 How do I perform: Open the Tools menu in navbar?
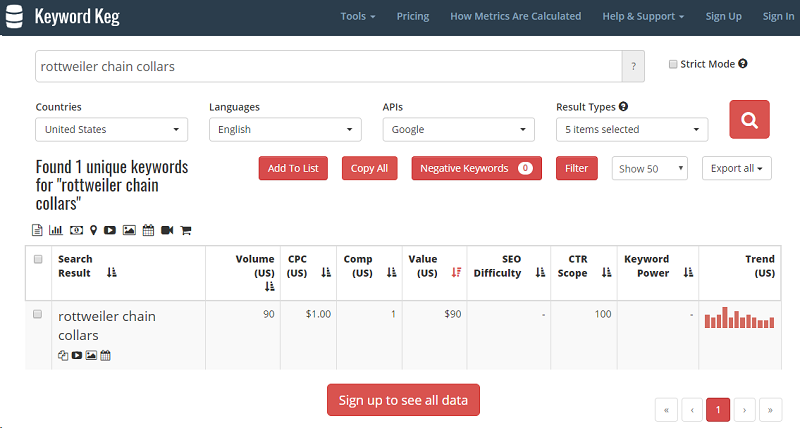[x=358, y=16]
